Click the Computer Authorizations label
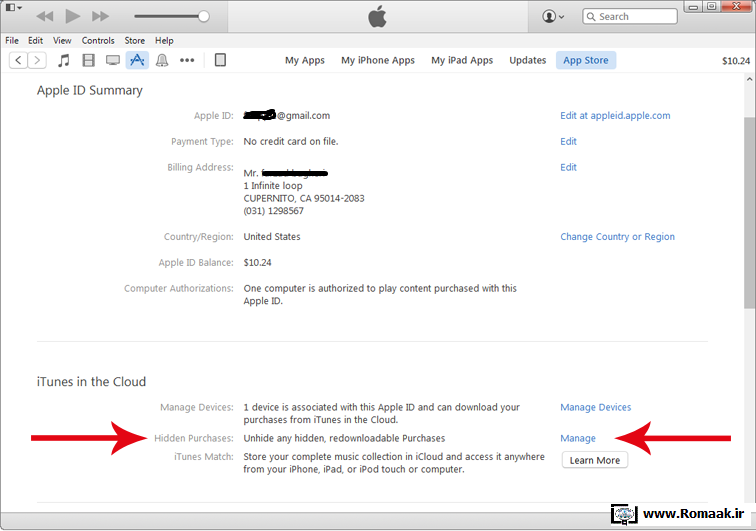The image size is (756, 531). pyautogui.click(x=179, y=288)
